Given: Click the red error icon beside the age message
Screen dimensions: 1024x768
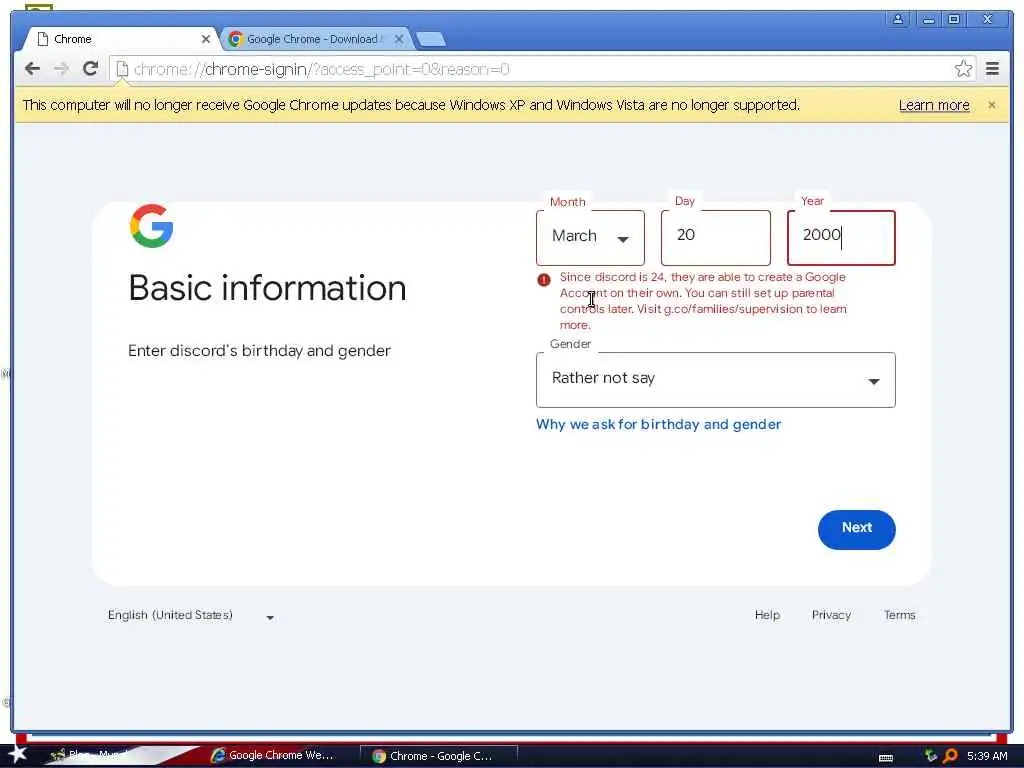Looking at the screenshot, I should coord(543,280).
